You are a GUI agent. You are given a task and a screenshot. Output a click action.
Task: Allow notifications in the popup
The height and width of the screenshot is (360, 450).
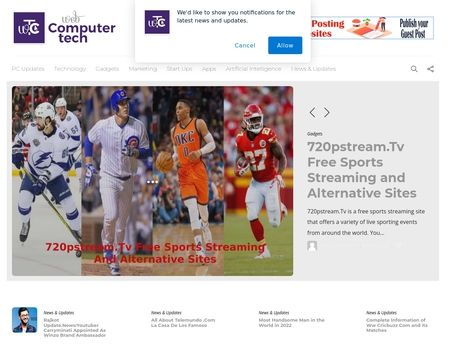[x=285, y=45]
